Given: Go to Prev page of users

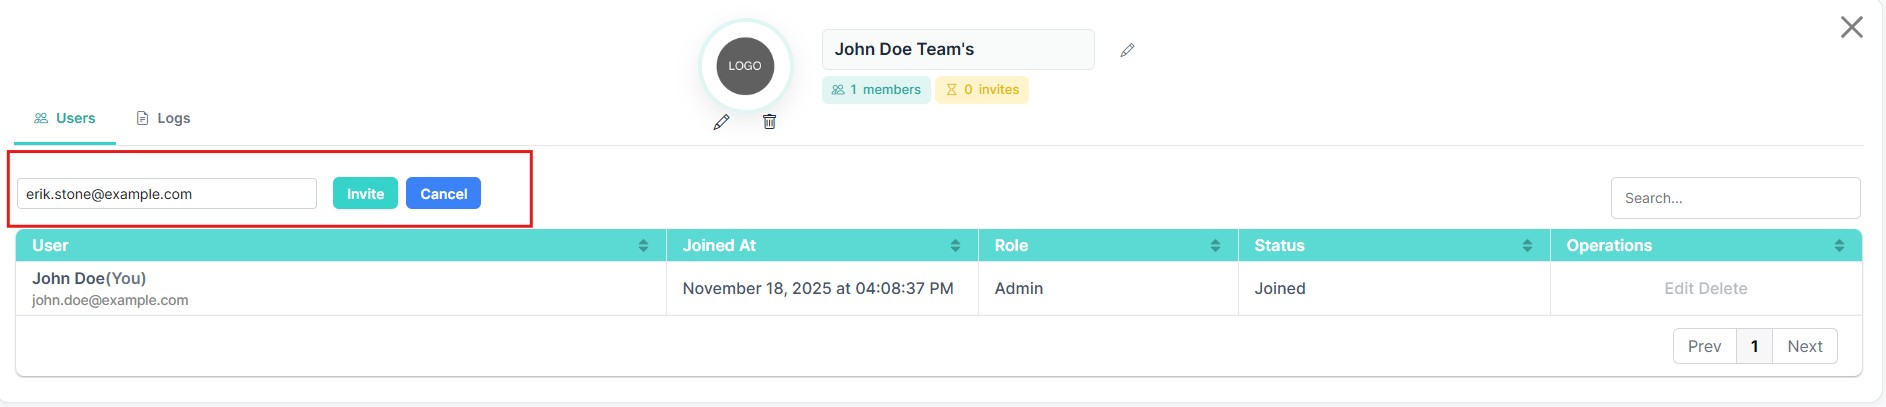Looking at the screenshot, I should 1704,346.
